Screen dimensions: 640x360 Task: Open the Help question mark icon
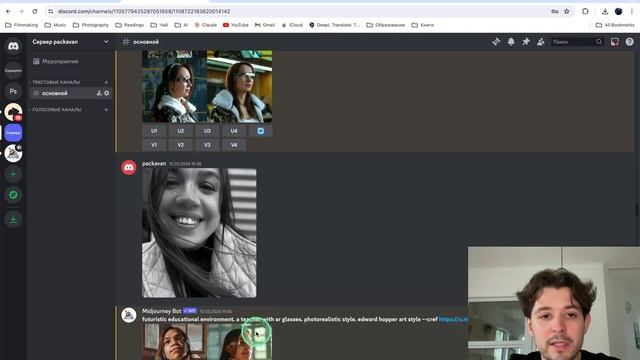point(629,42)
